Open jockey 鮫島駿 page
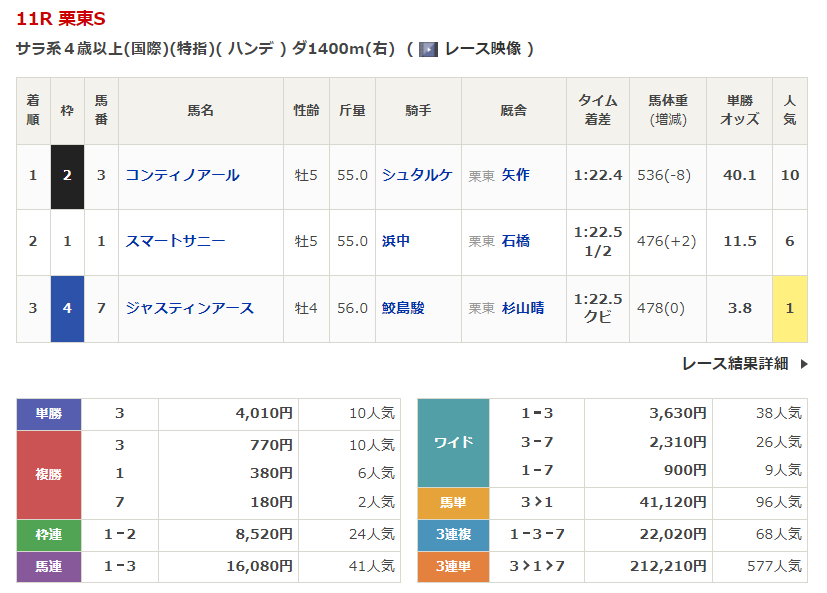The width and height of the screenshot is (827, 593). pyautogui.click(x=403, y=308)
